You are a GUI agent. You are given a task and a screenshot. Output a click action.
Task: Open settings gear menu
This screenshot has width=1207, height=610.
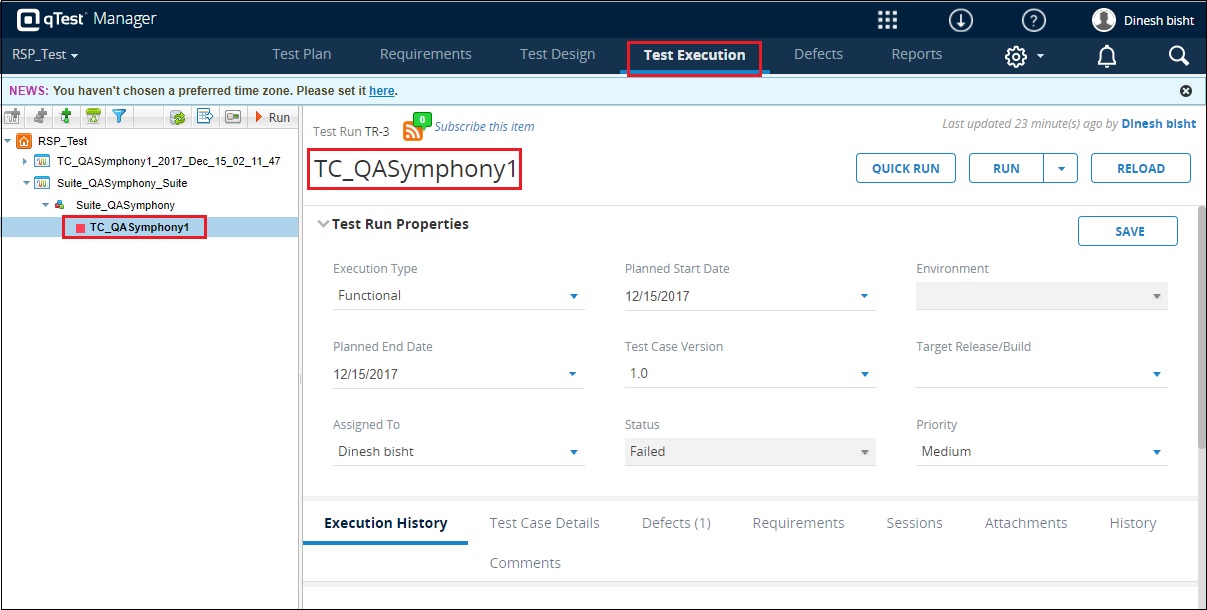tap(1024, 56)
